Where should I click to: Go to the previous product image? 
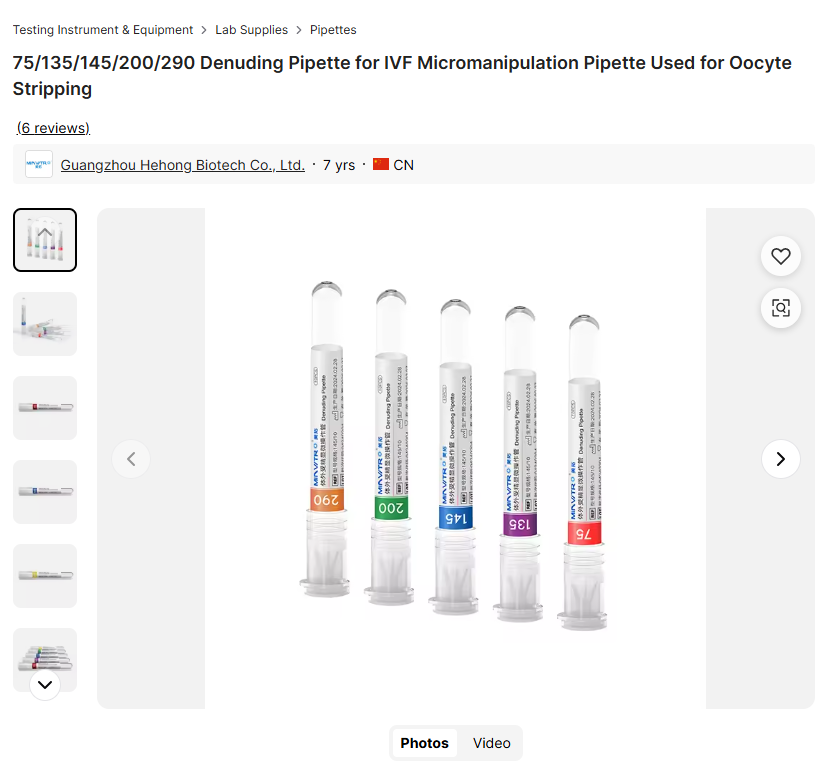pyautogui.click(x=131, y=459)
